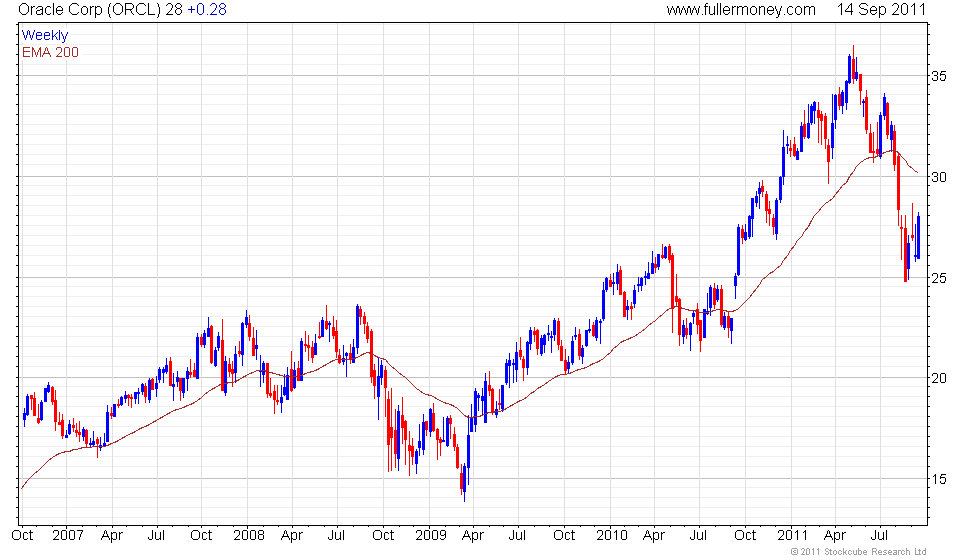Image resolution: width=980 pixels, height=560 pixels.
Task: Select the blue 'Weekly' legend label
Action: pos(44,36)
